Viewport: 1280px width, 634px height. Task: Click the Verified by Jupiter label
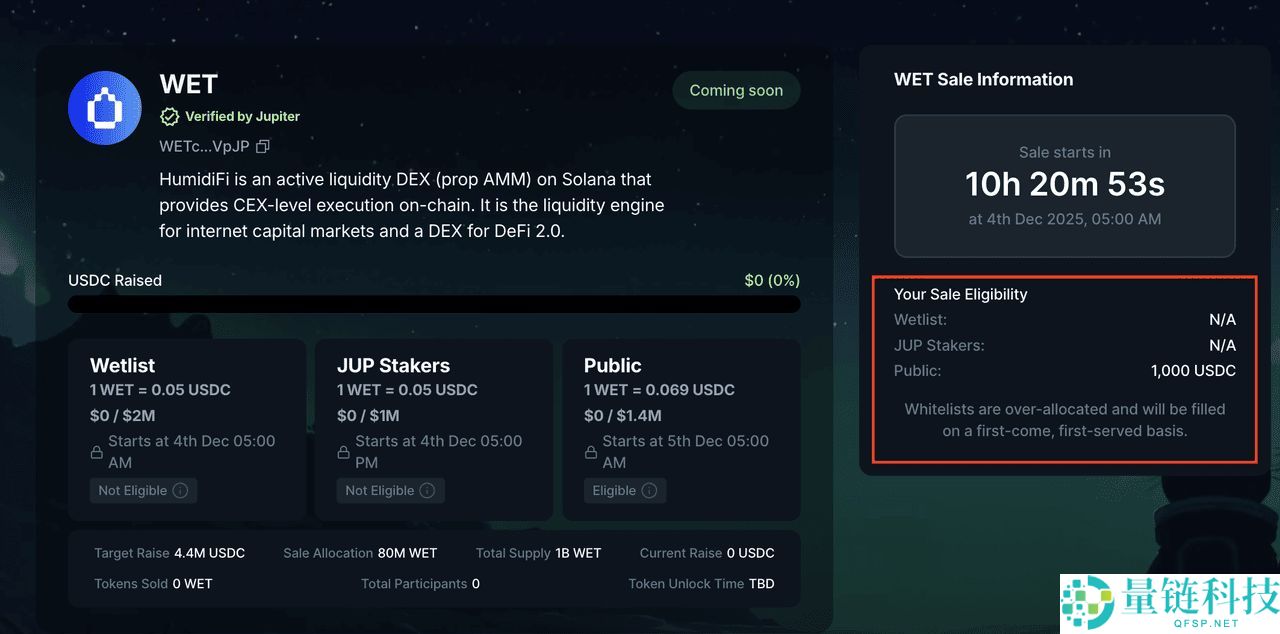click(242, 116)
